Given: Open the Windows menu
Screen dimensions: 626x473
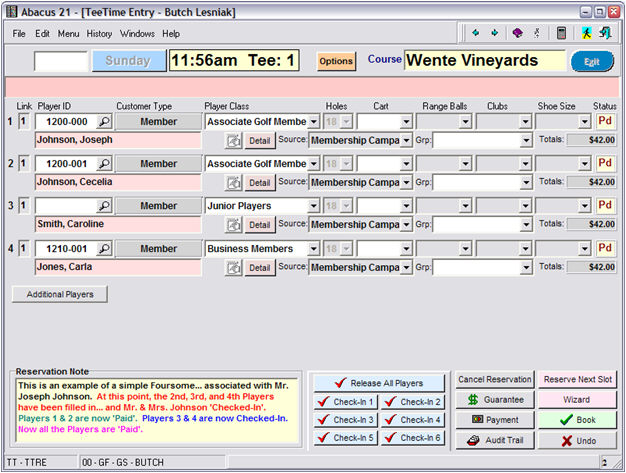Looking at the screenshot, I should [137, 33].
